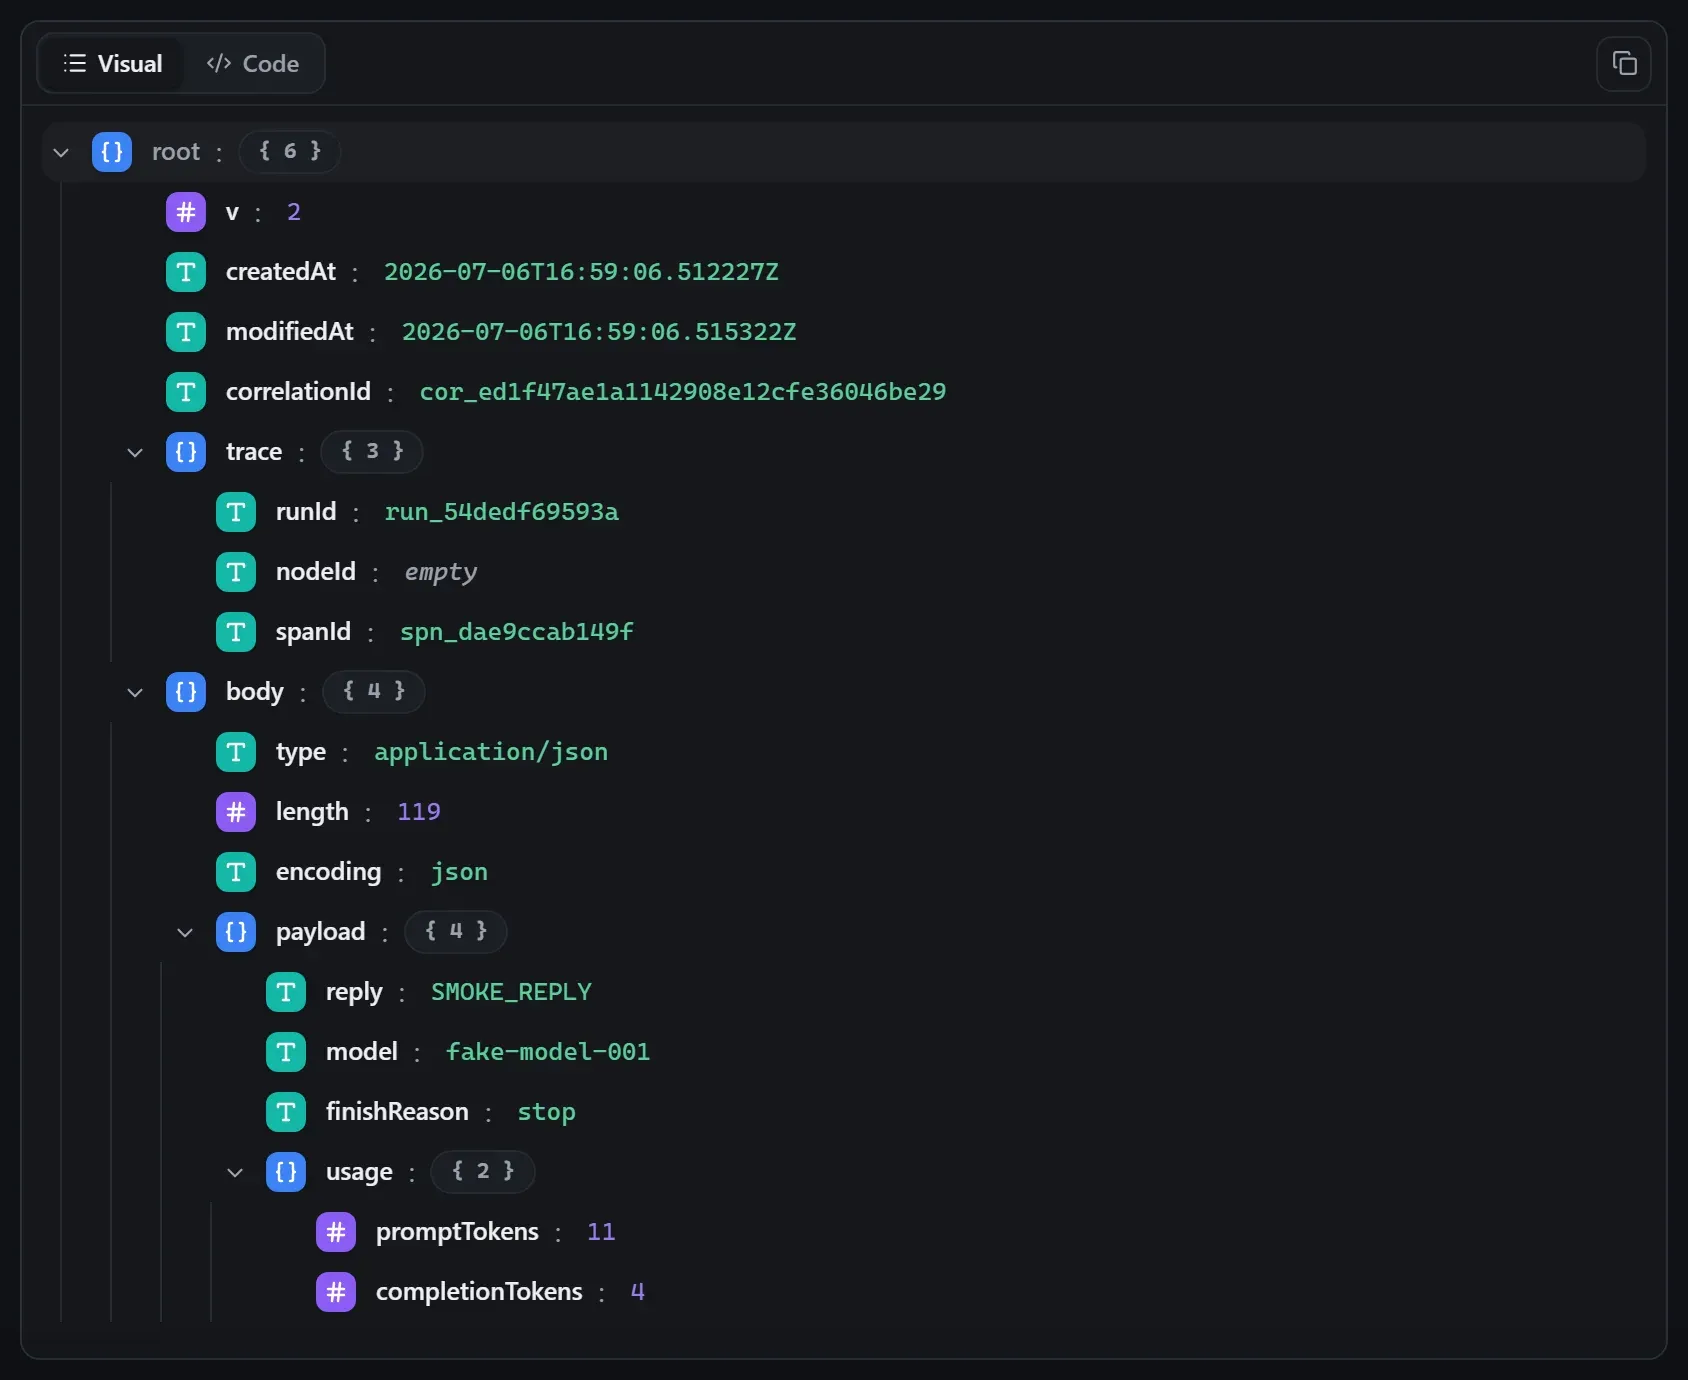Click the text icon beside nodeId
Screen dimensions: 1688x1380
[236, 572]
